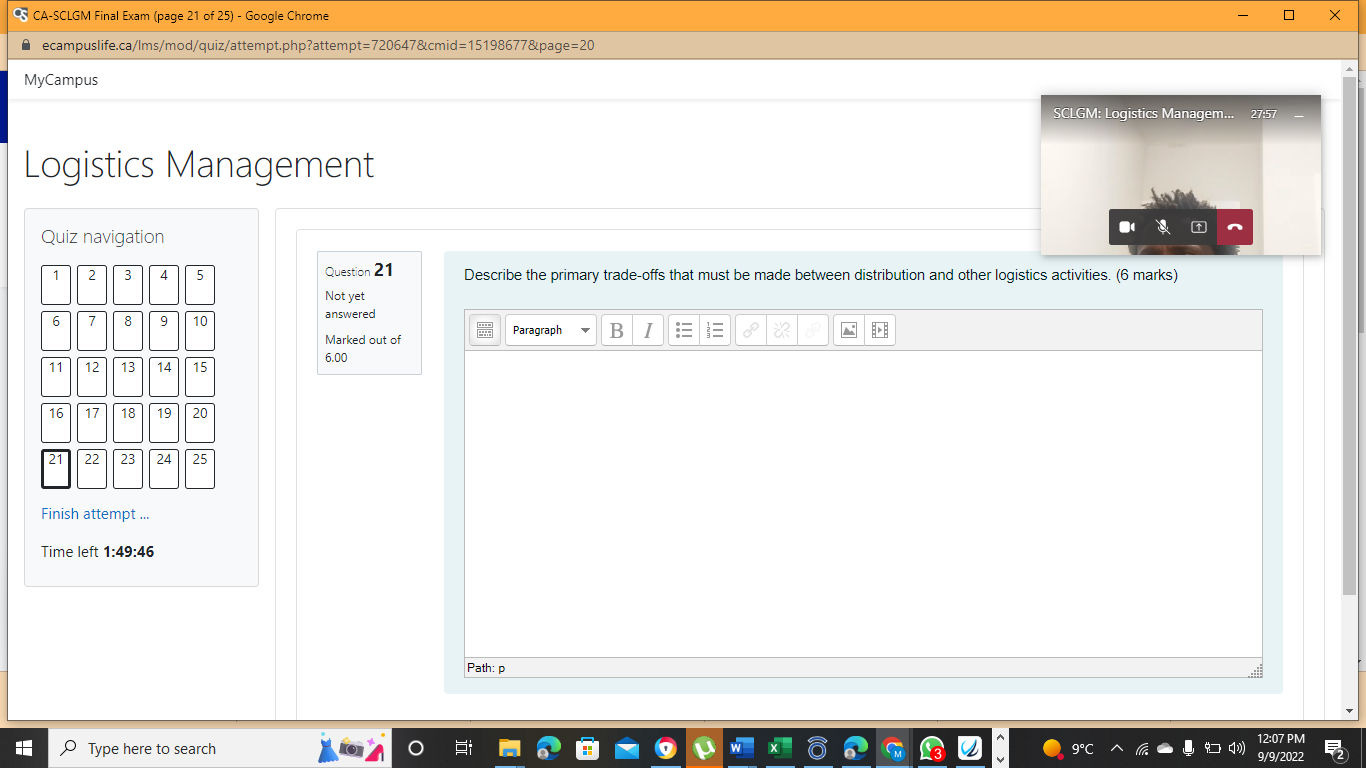Screen dimensions: 1366x768
Task: Click the unlink icon in the editor
Action: pos(782,330)
